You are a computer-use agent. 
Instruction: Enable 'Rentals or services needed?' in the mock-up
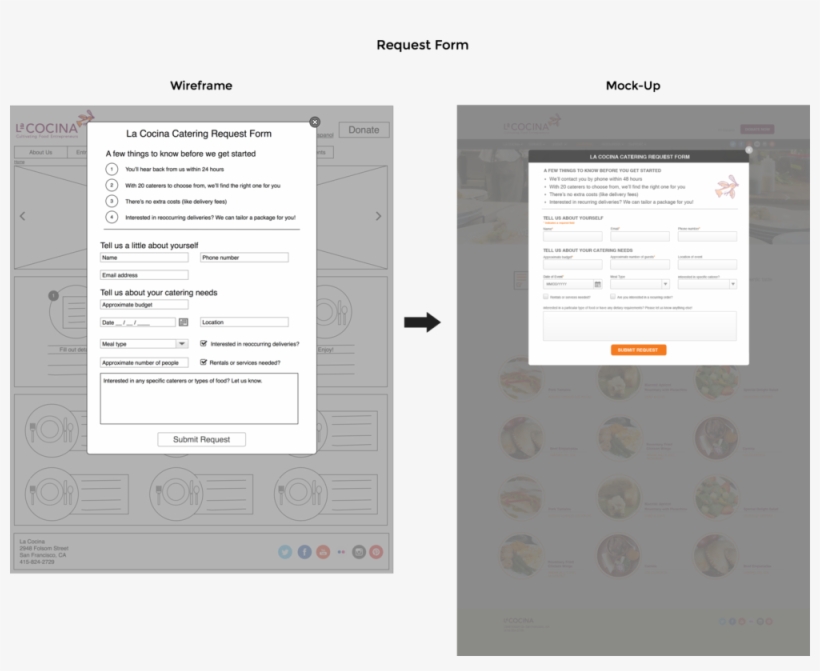coord(546,296)
